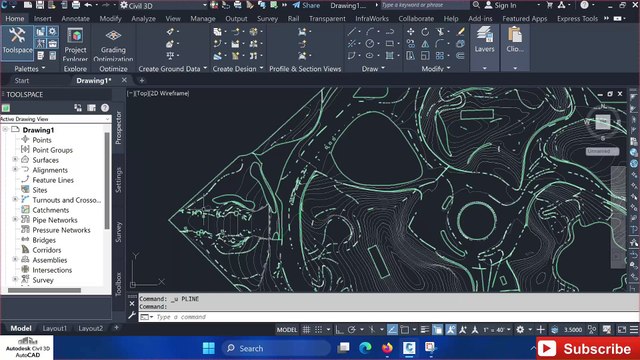The image size is (640, 360).
Task: Open the Survey ribbon tab
Action: pos(267,18)
